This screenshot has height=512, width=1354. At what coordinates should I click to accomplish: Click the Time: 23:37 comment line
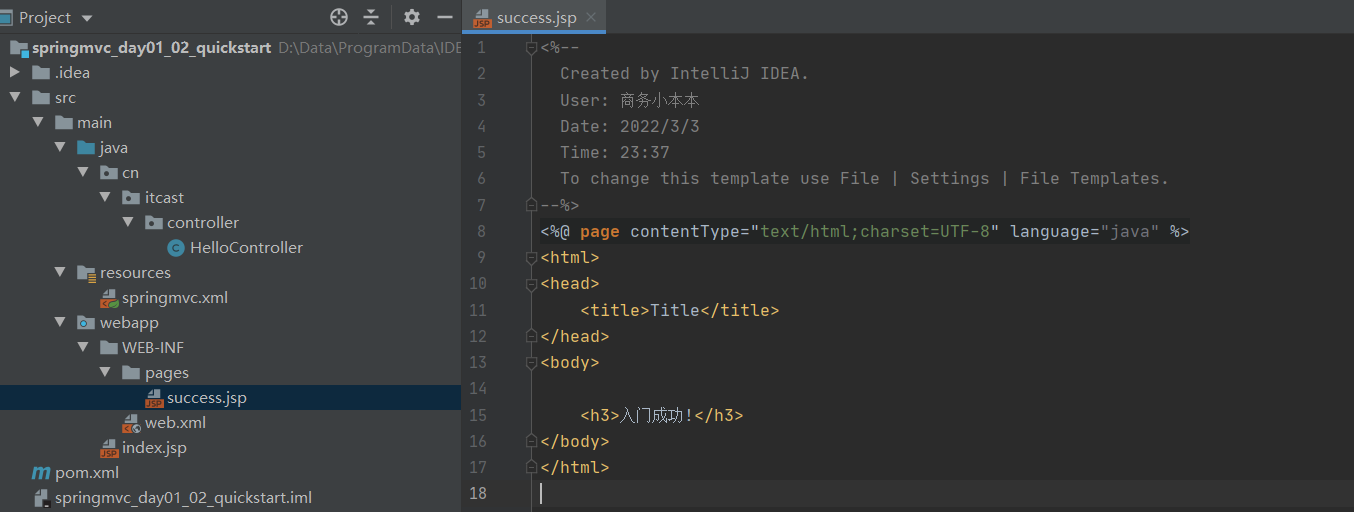pyautogui.click(x=615, y=152)
